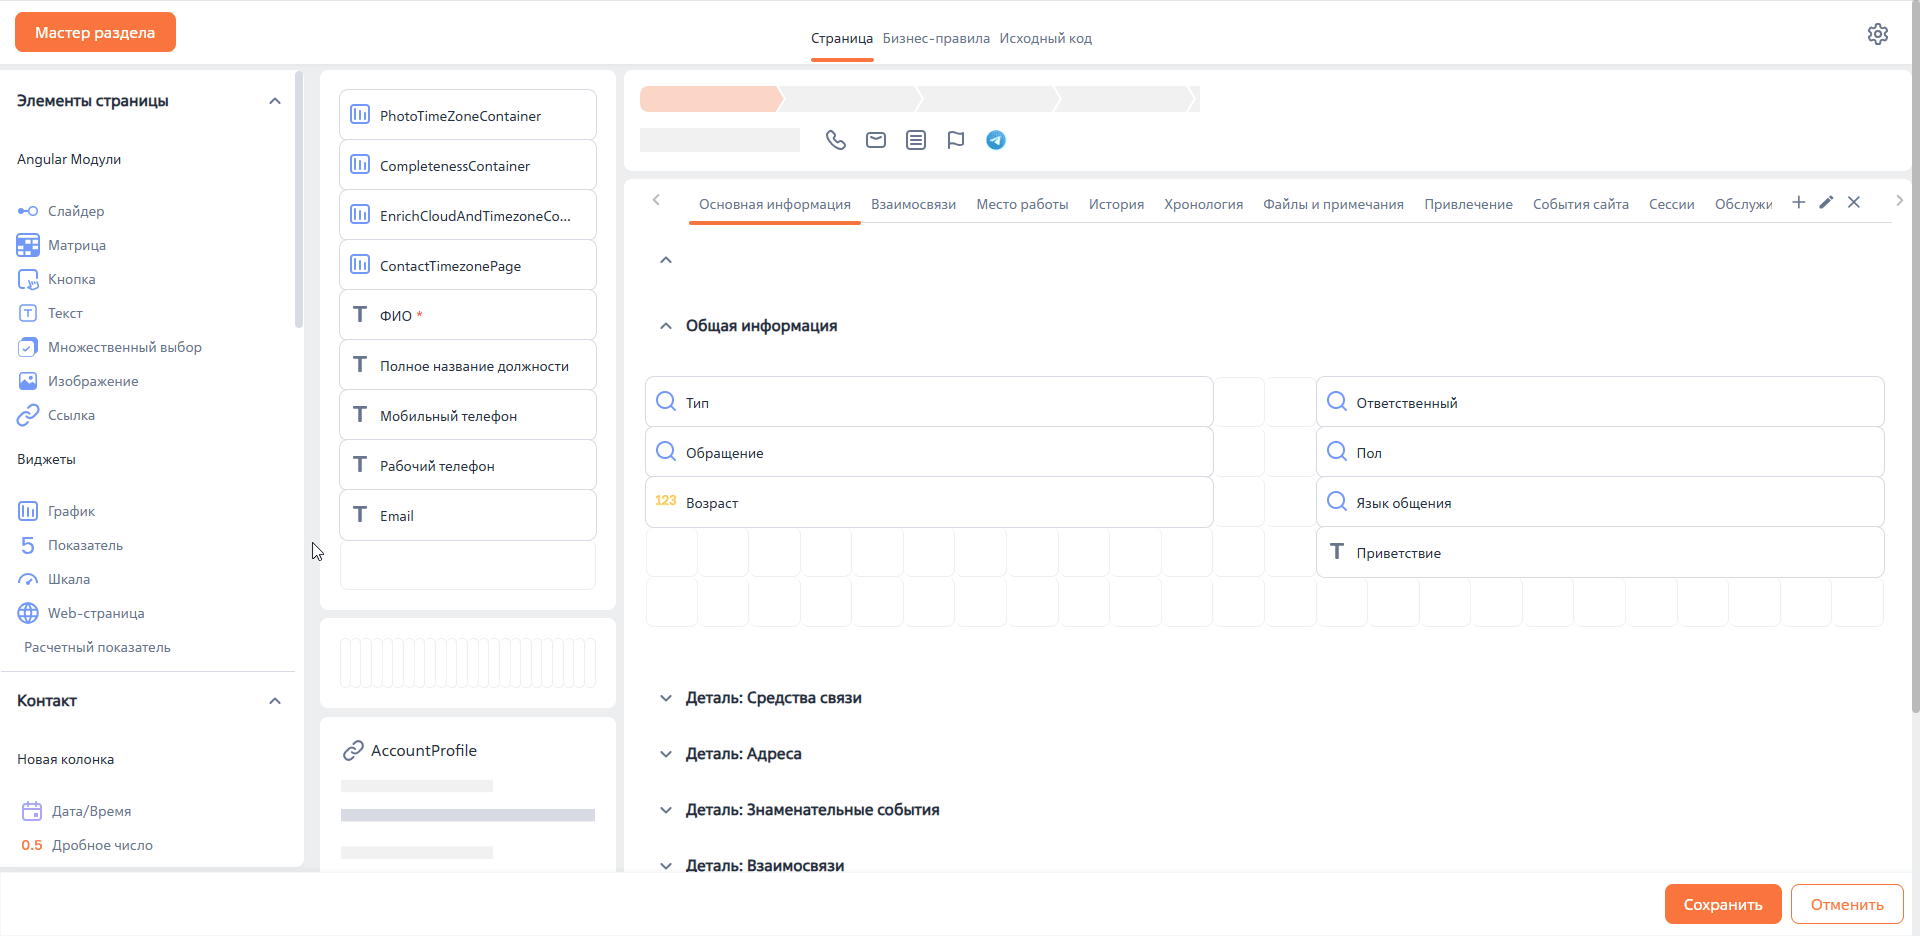This screenshot has width=1920, height=936.
Task: Click the flag icon in action bar
Action: 956,140
